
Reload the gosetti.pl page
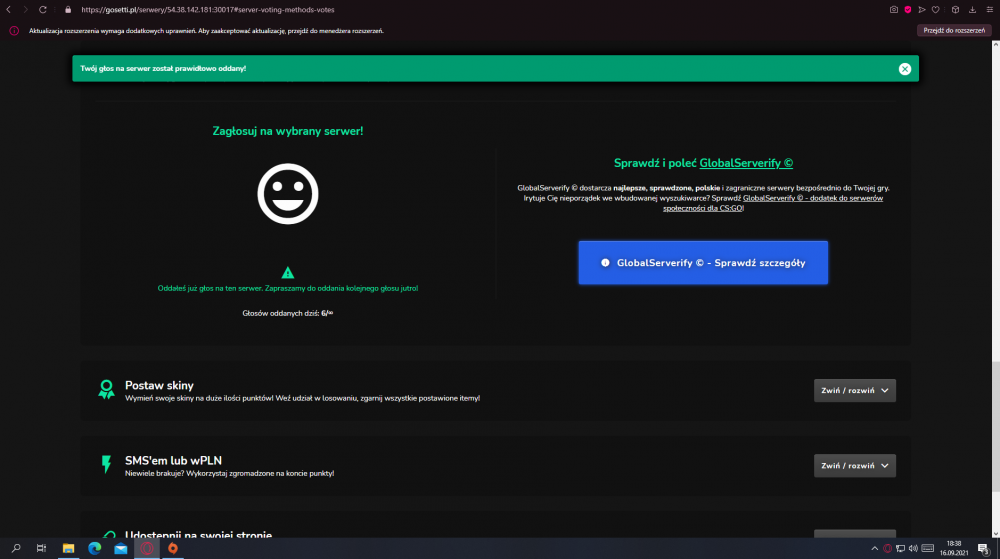[43, 10]
